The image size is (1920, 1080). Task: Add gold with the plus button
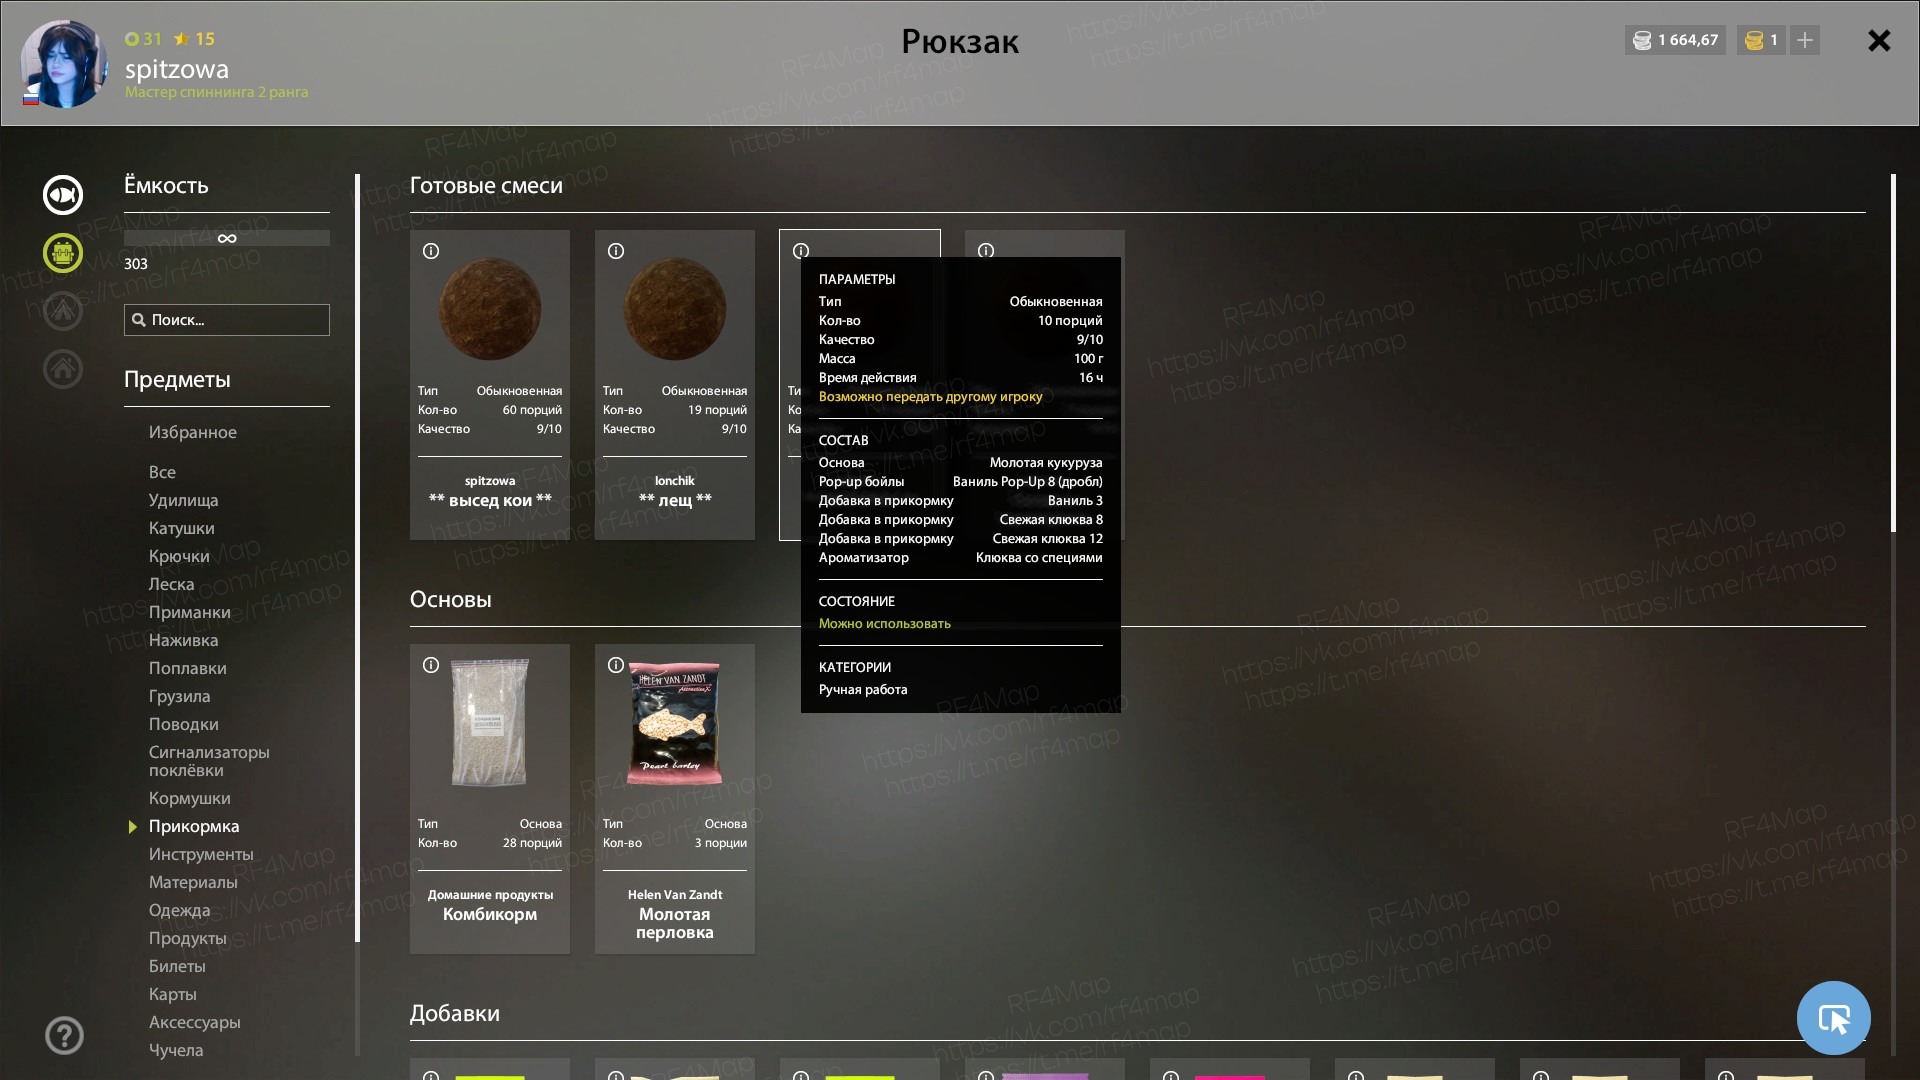pyautogui.click(x=1805, y=40)
